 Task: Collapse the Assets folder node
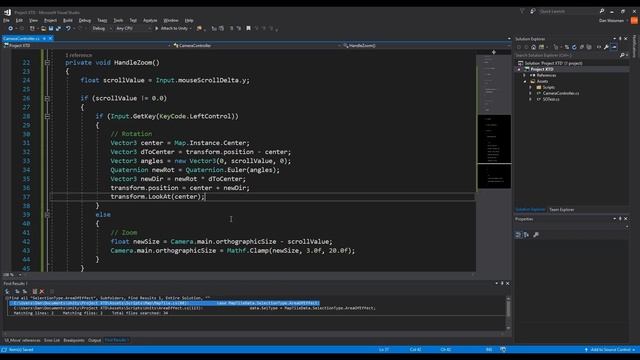tap(525, 82)
